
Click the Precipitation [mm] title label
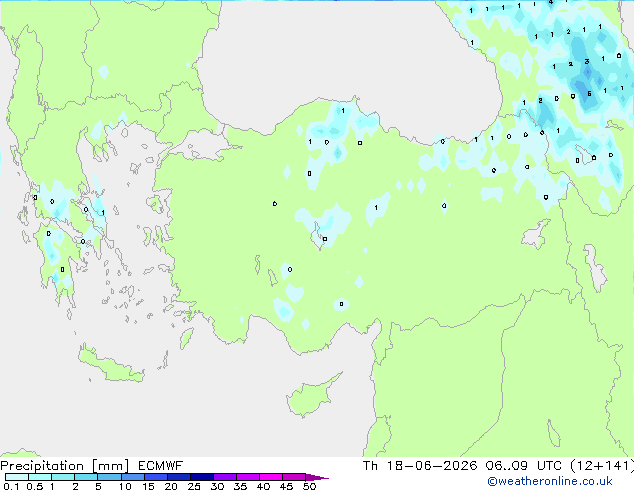tap(65, 466)
